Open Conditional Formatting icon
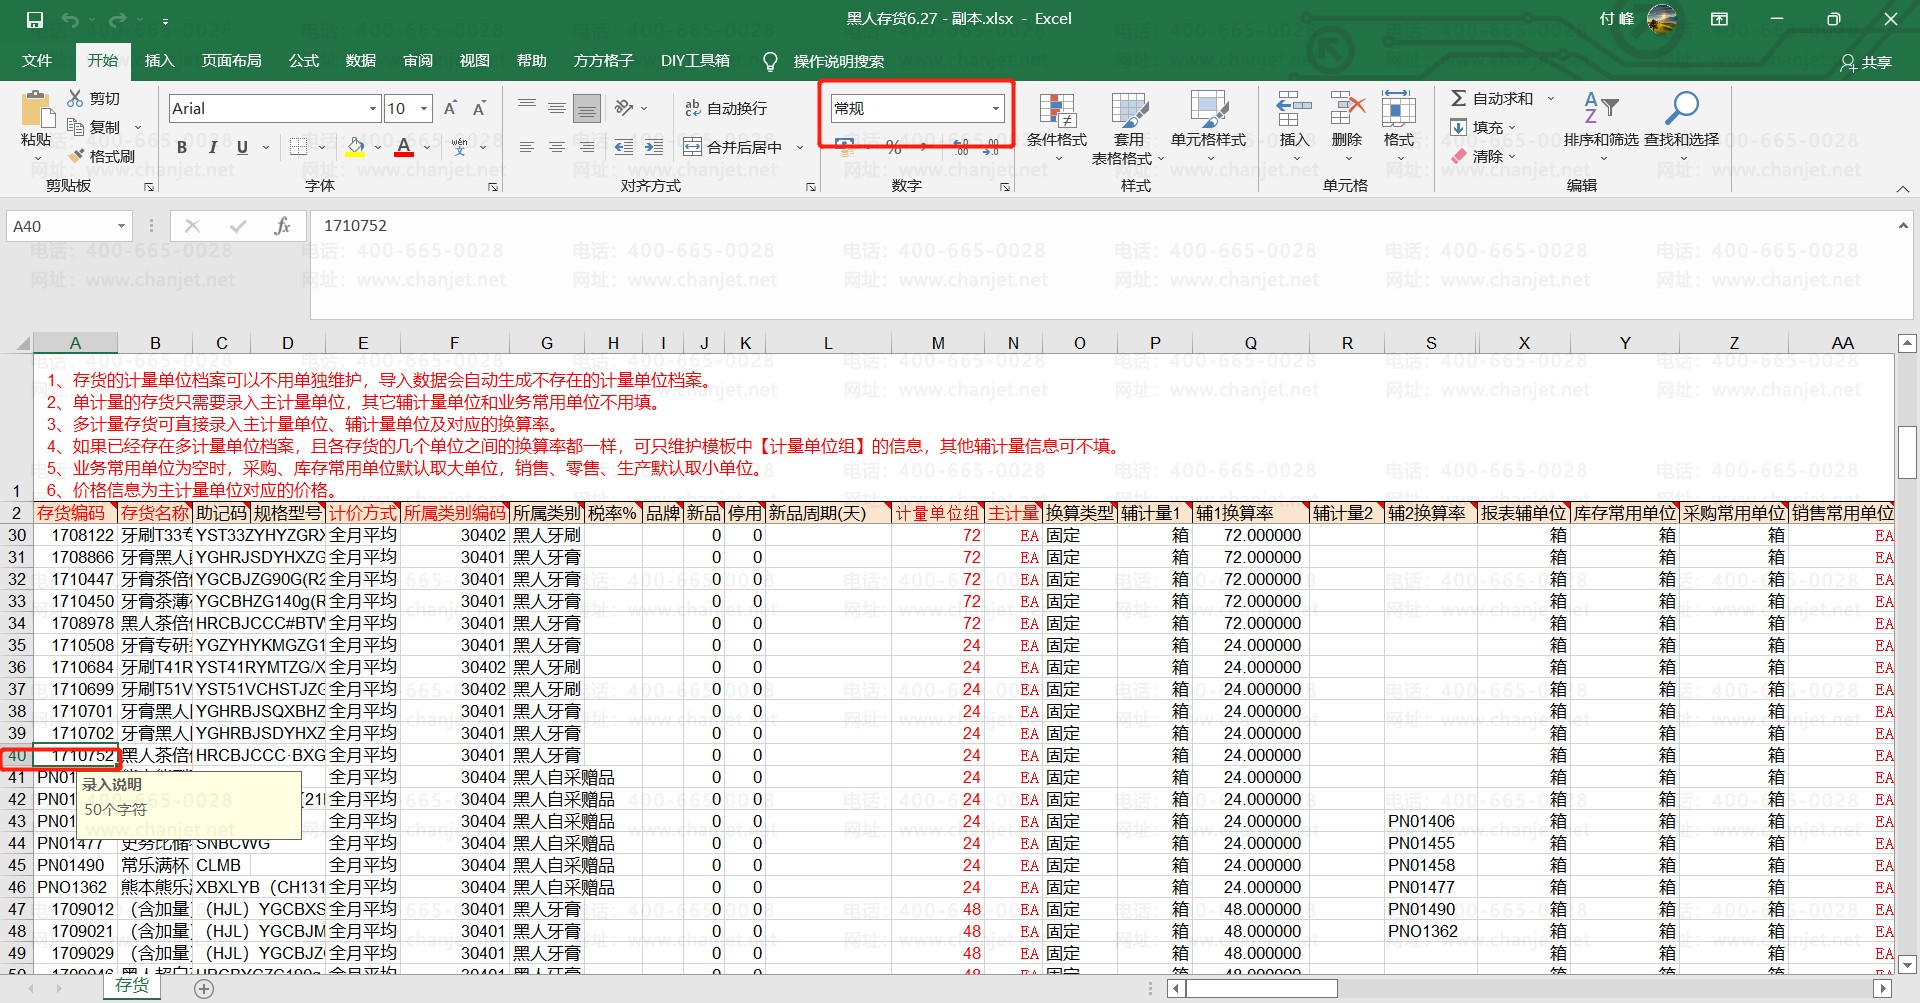The width and height of the screenshot is (1920, 1003). pos(1057,111)
